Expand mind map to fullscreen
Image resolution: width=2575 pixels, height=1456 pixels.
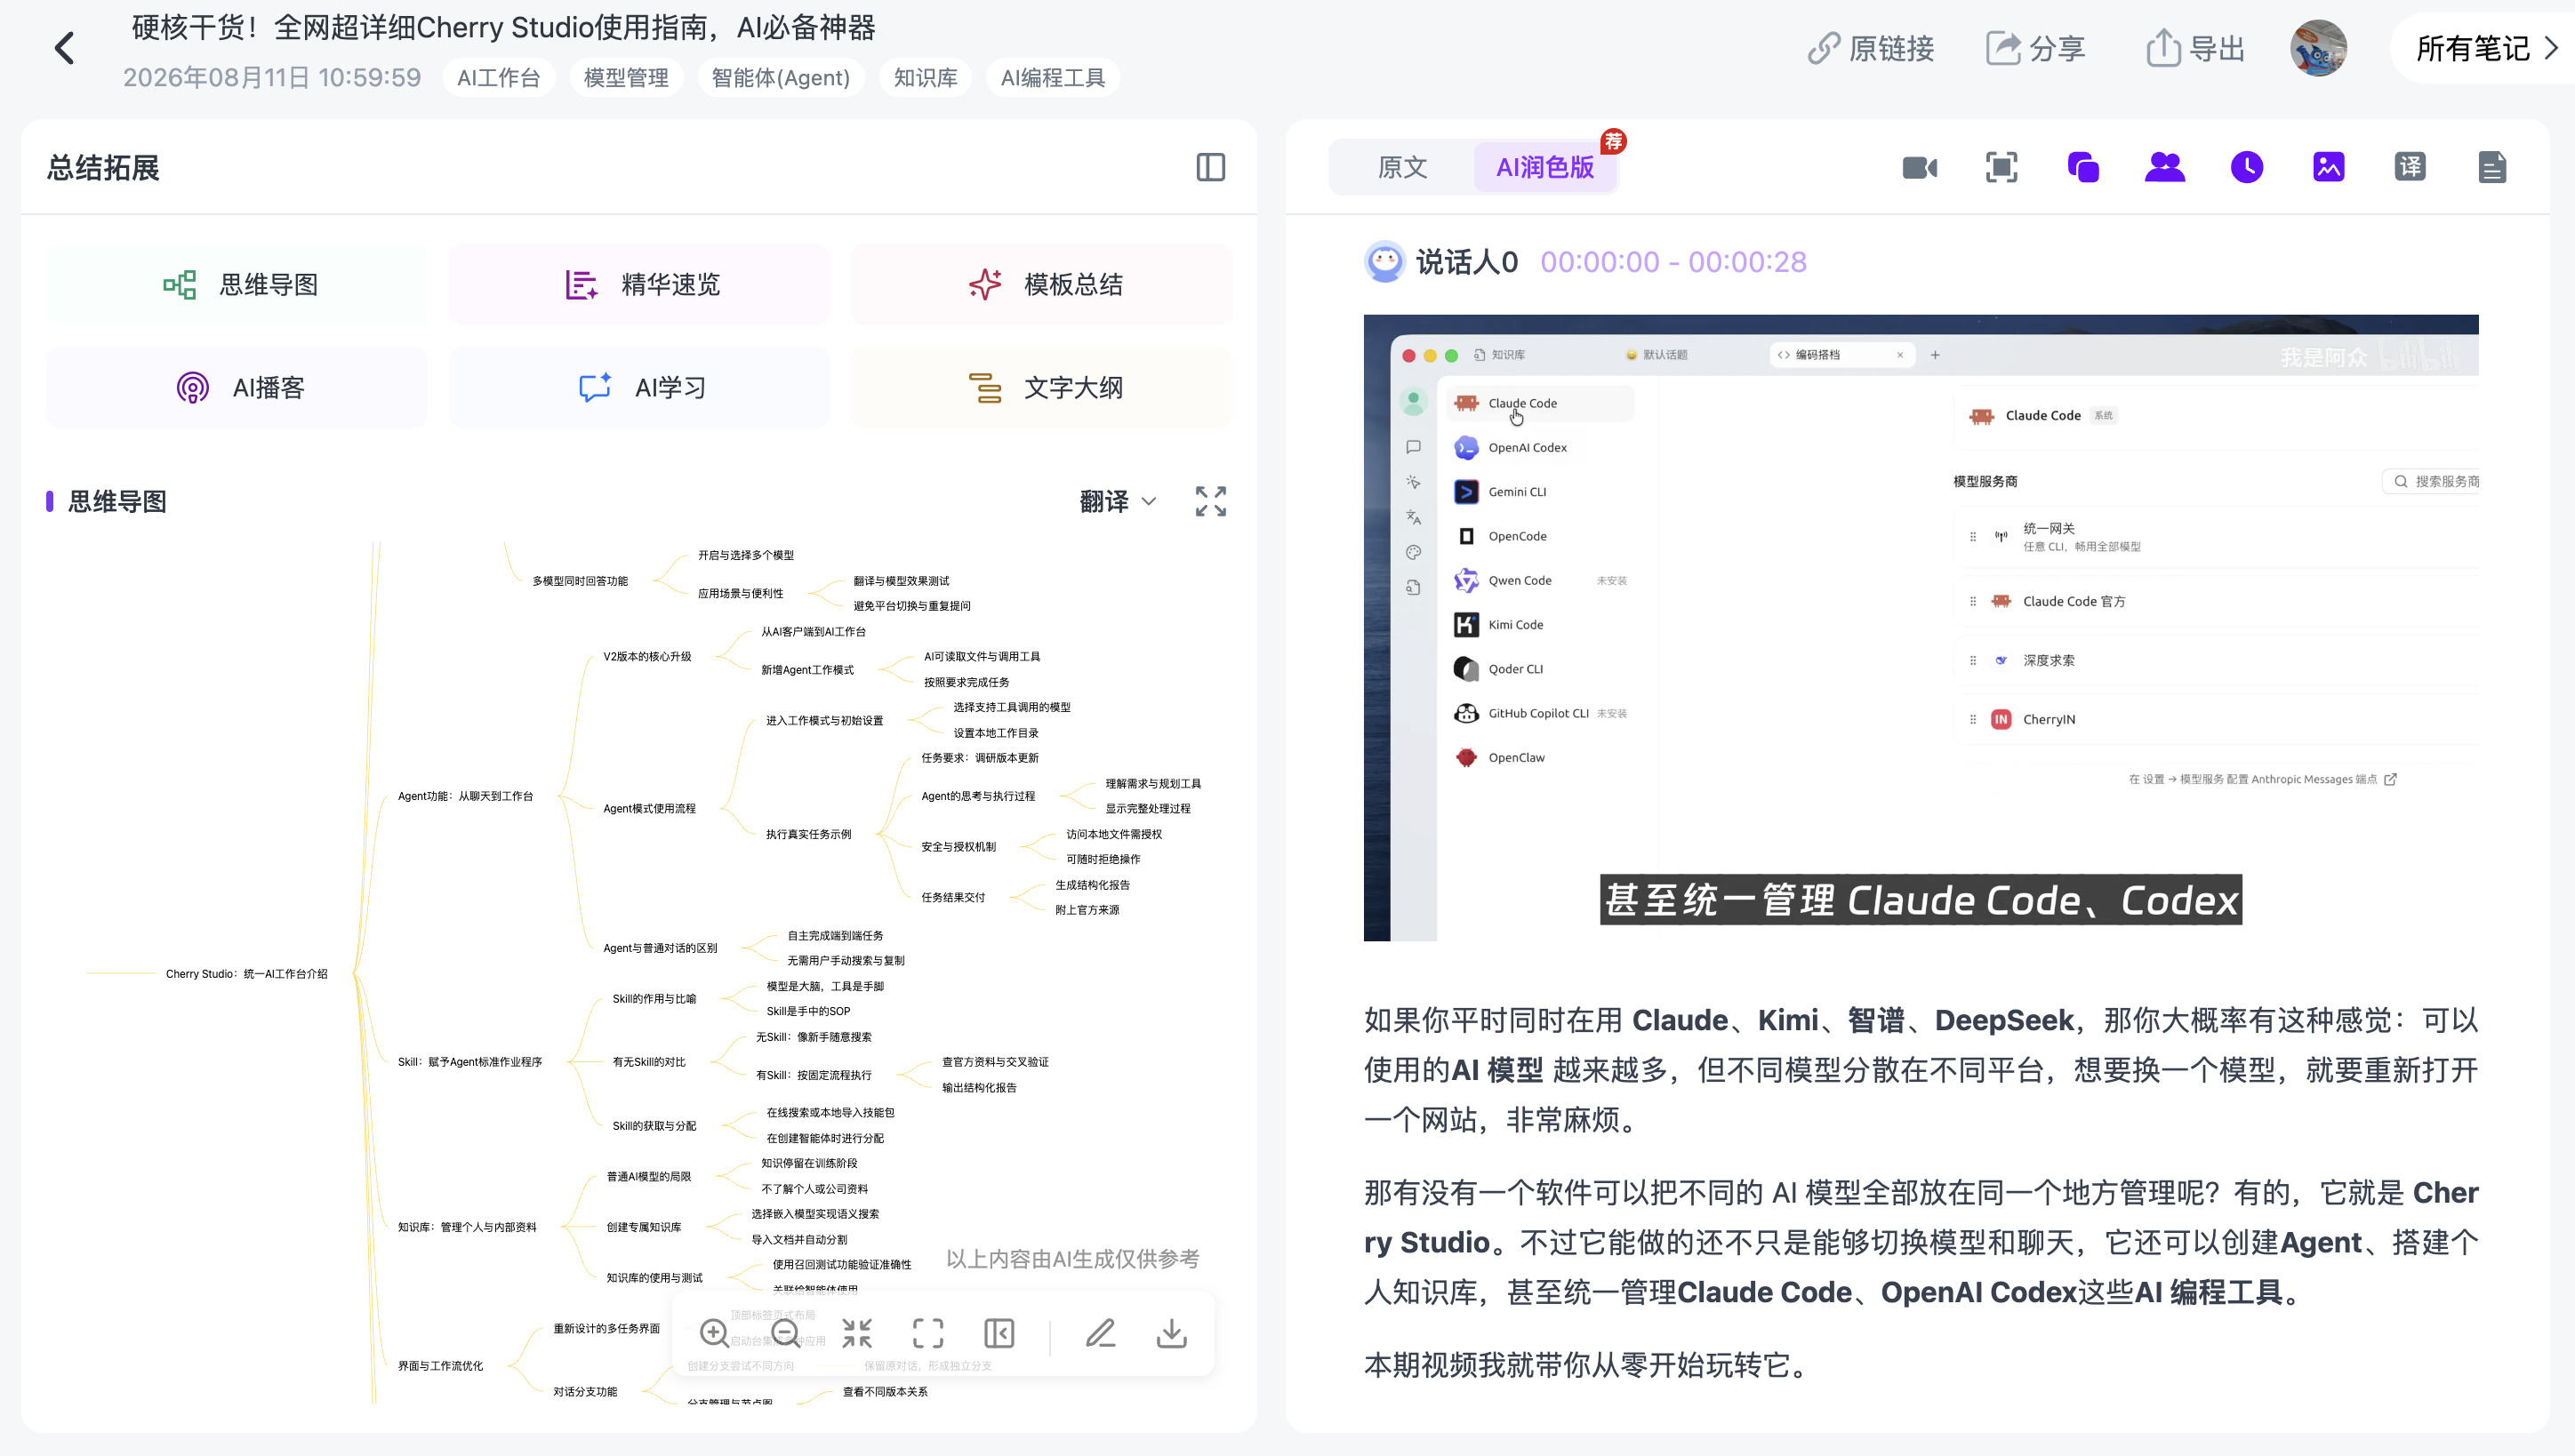tap(1210, 502)
